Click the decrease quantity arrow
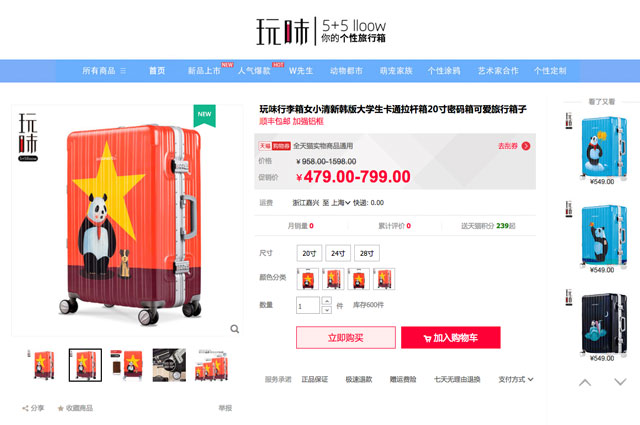This screenshot has width=640, height=425. click(327, 310)
